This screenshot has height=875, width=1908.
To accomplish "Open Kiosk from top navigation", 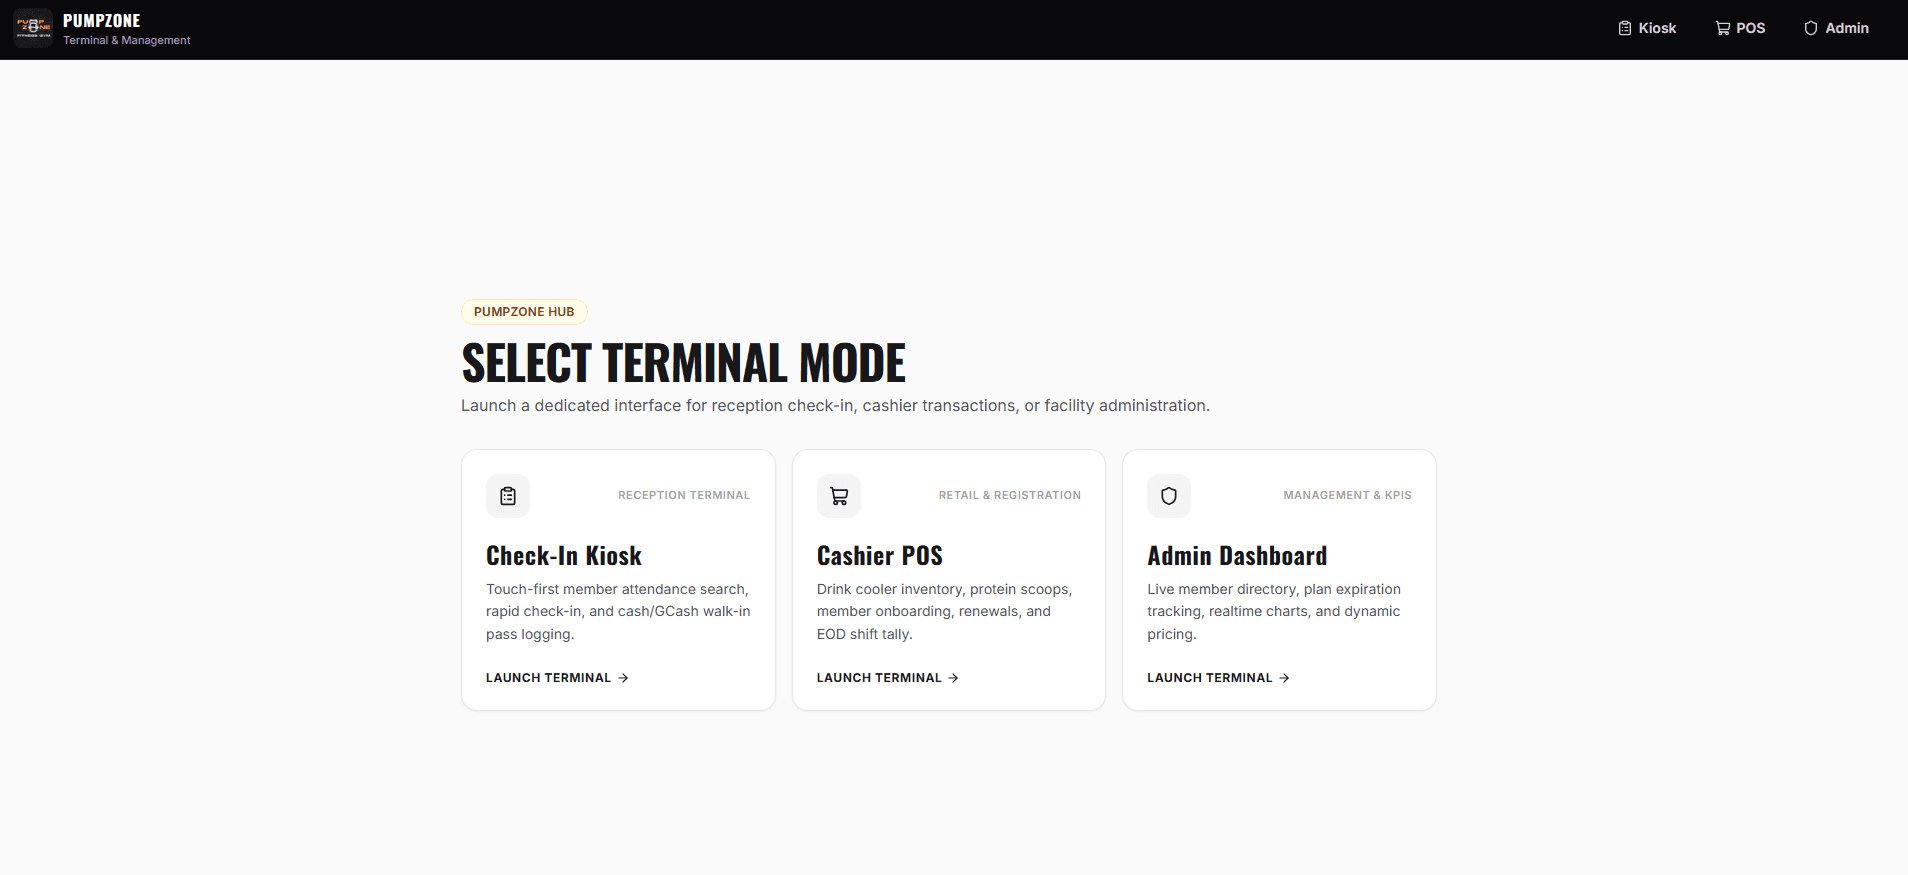I will pos(1647,28).
